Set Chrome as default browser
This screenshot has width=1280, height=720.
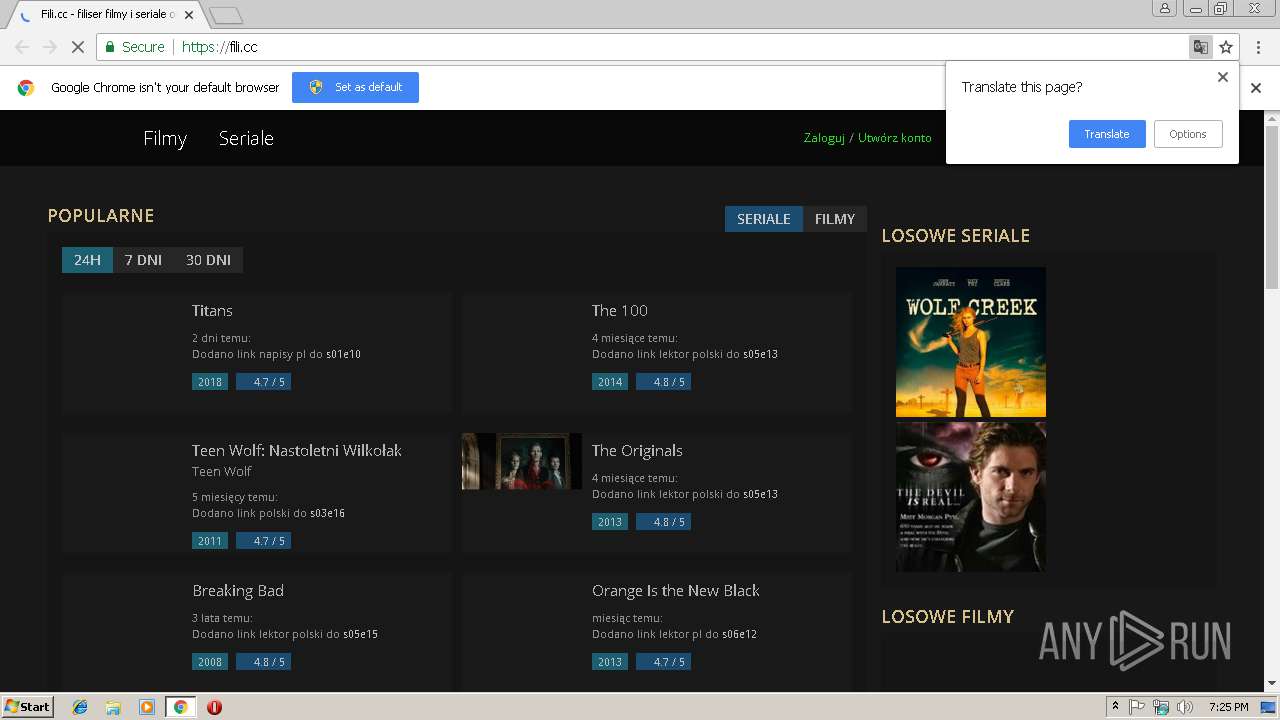[355, 87]
